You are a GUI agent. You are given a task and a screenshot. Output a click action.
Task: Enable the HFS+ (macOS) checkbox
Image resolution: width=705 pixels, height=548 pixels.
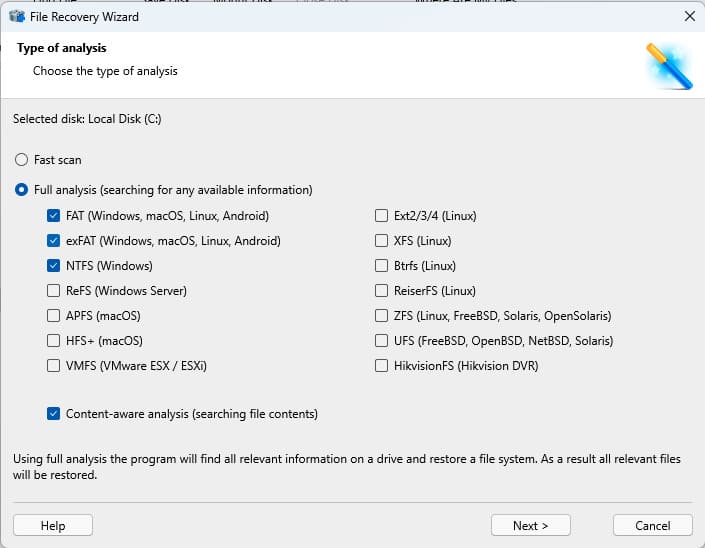tap(53, 341)
